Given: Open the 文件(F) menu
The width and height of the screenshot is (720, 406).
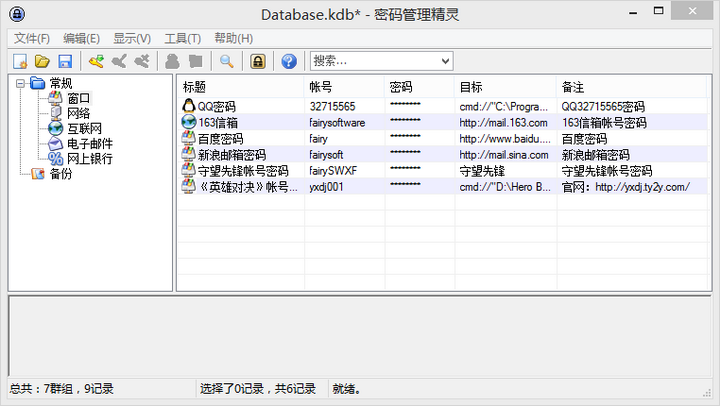Looking at the screenshot, I should tap(32, 39).
